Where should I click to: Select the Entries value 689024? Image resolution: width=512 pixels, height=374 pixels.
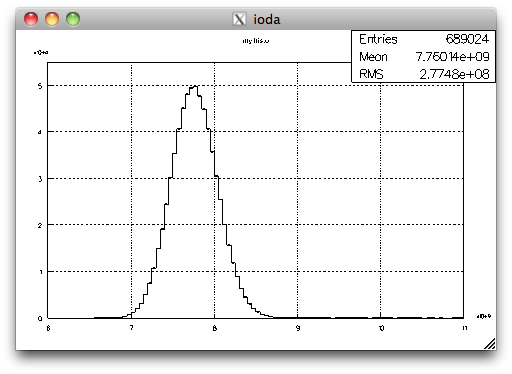point(467,39)
